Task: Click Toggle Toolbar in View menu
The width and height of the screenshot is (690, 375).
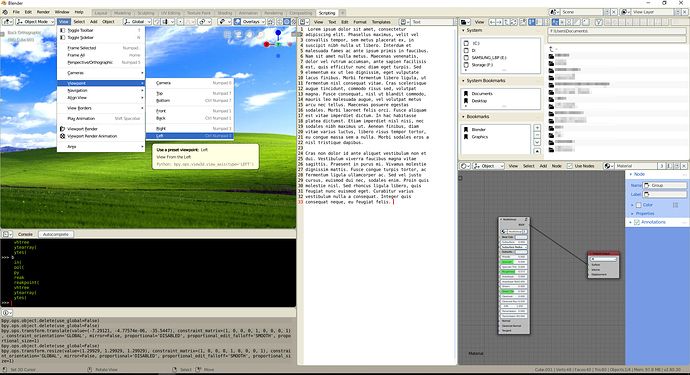Action: click(101, 30)
